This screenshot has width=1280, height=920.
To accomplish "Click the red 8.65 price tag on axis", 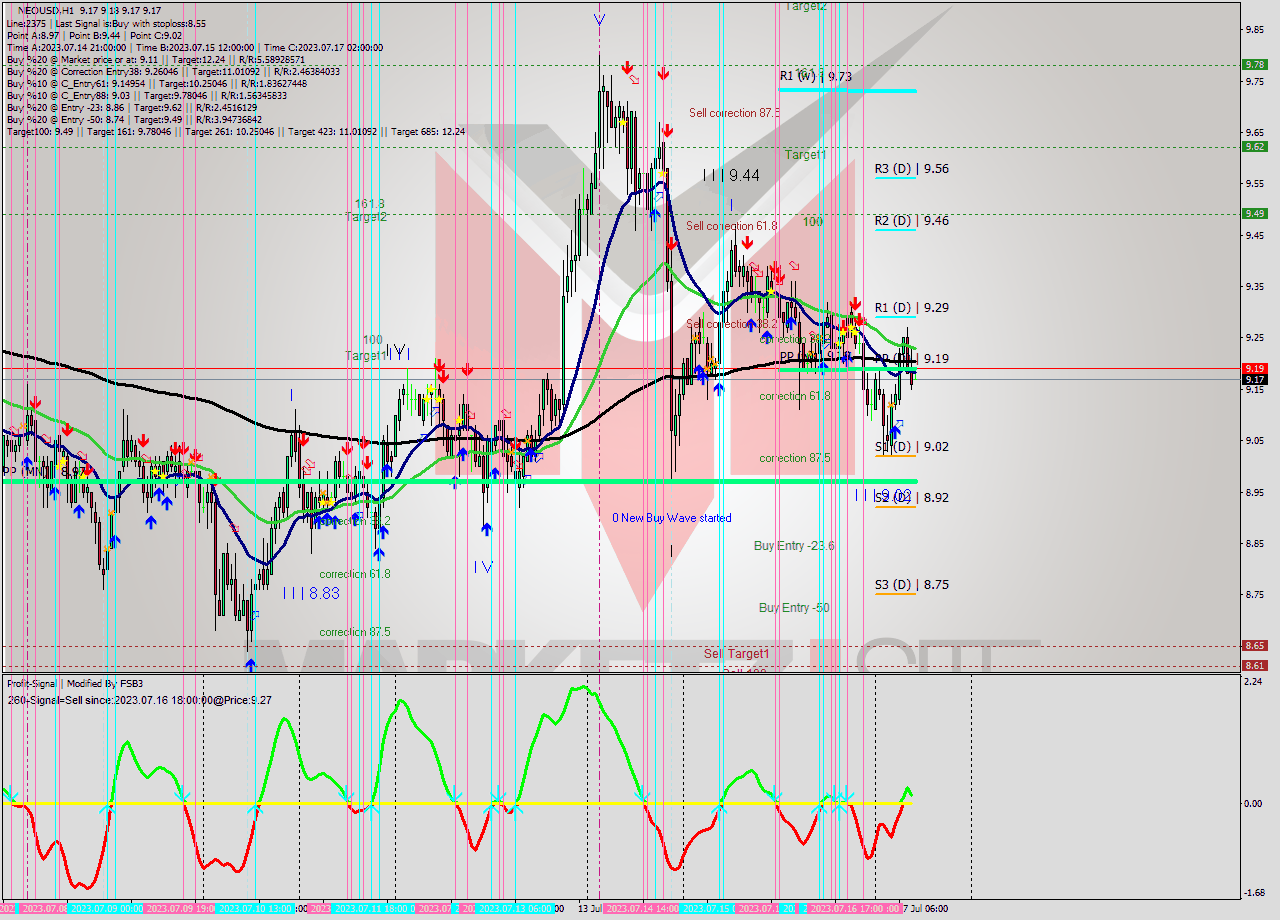I will (1255, 646).
